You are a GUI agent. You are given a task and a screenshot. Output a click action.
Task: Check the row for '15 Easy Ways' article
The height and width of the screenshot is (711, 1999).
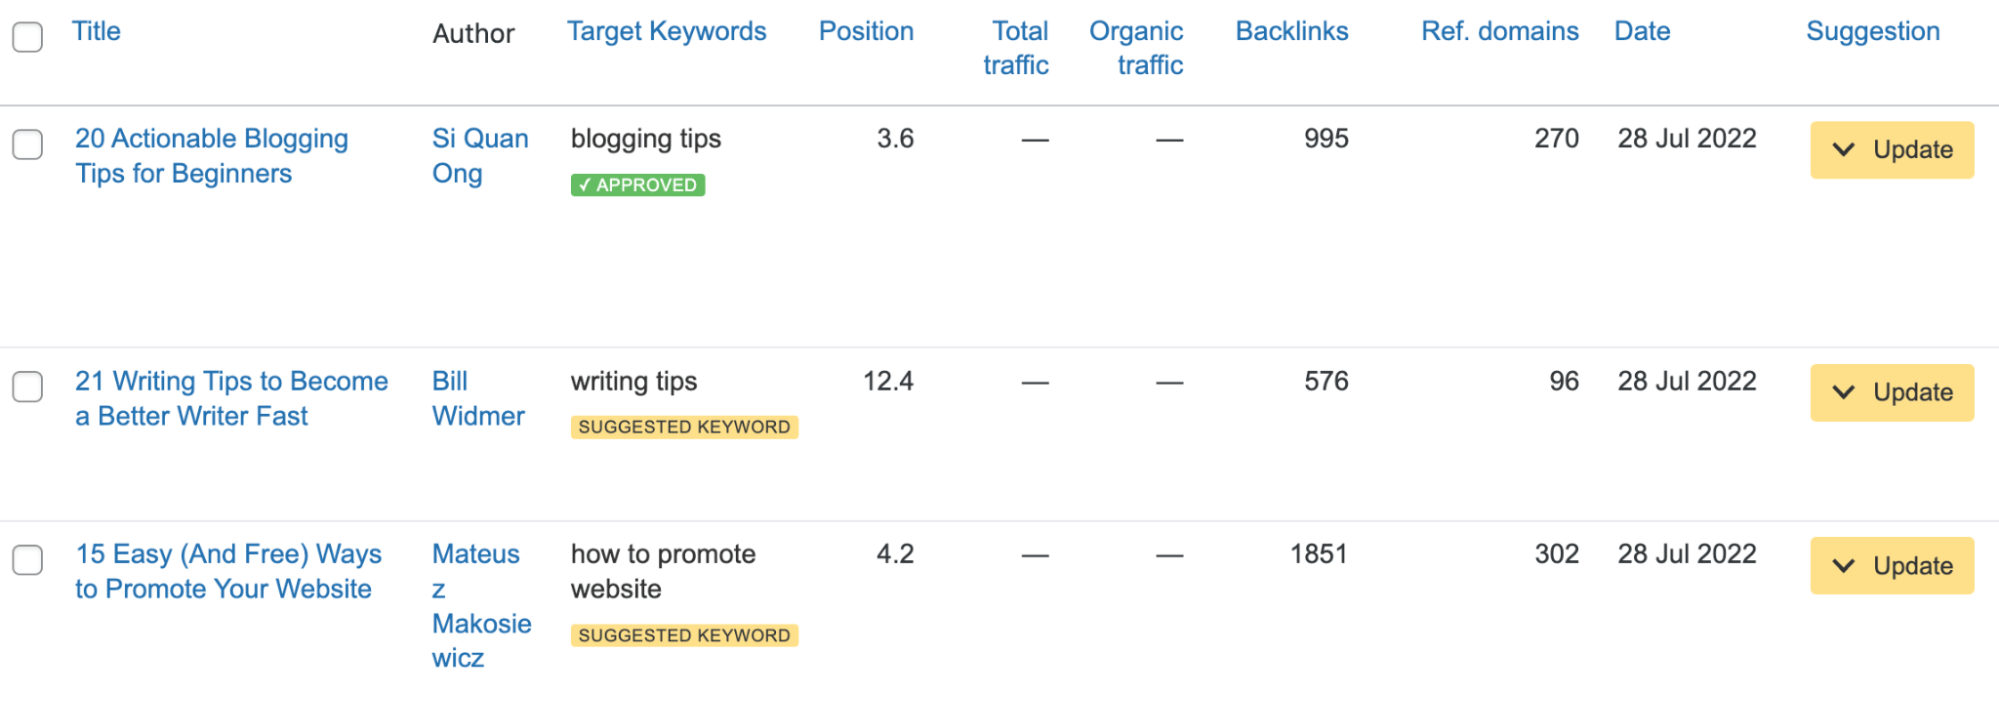[x=27, y=561]
